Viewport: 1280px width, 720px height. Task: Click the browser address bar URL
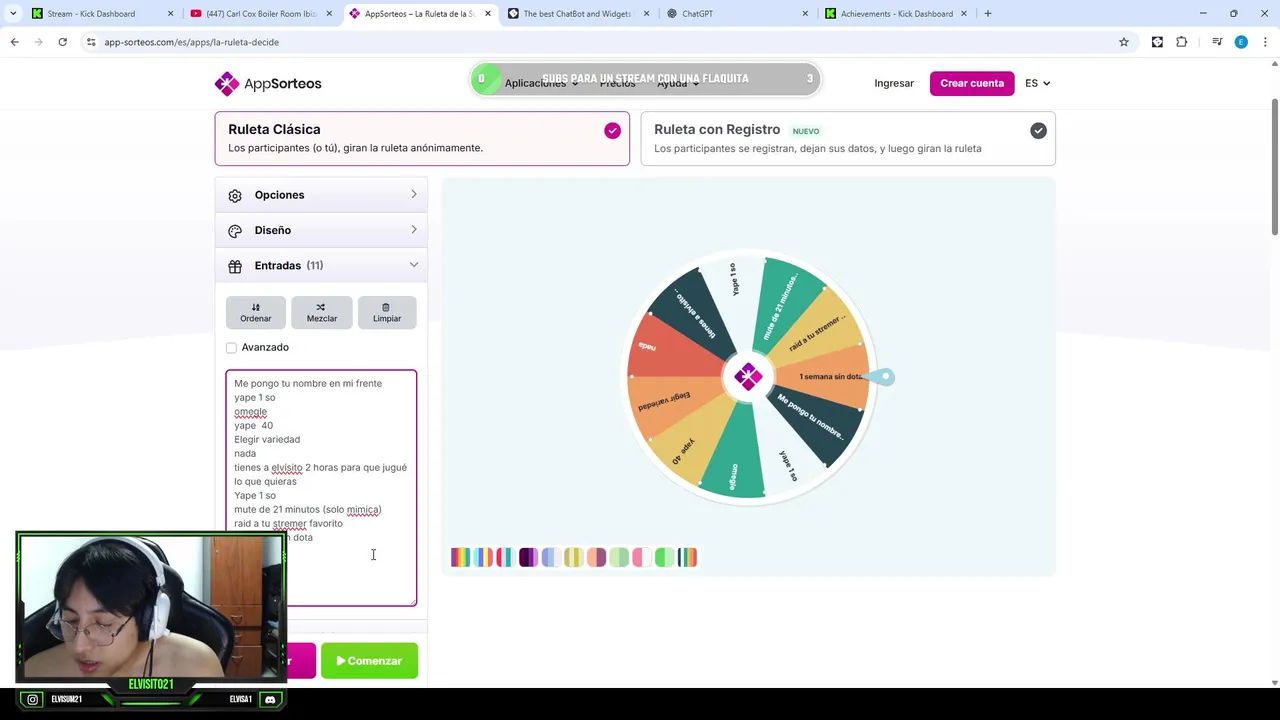[191, 42]
